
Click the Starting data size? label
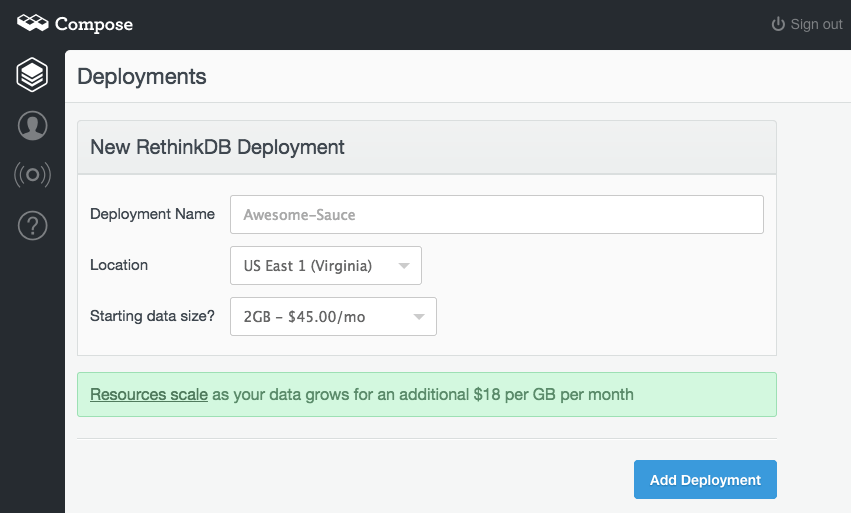coord(152,316)
